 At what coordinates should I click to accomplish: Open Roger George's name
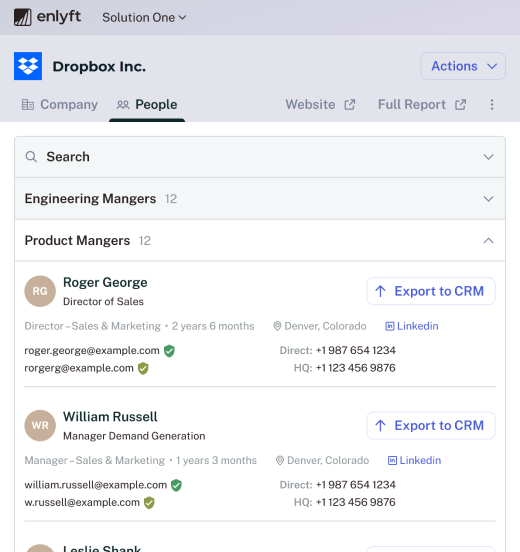coord(105,282)
